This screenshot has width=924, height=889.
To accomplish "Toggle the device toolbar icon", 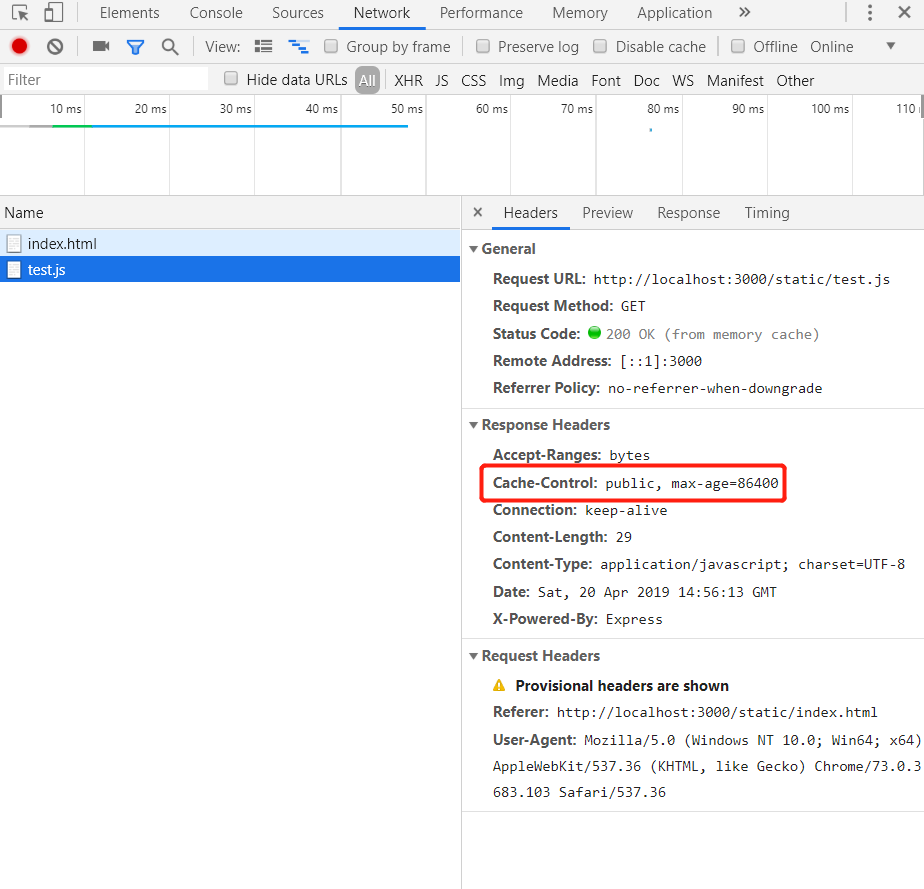I will [x=53, y=12].
